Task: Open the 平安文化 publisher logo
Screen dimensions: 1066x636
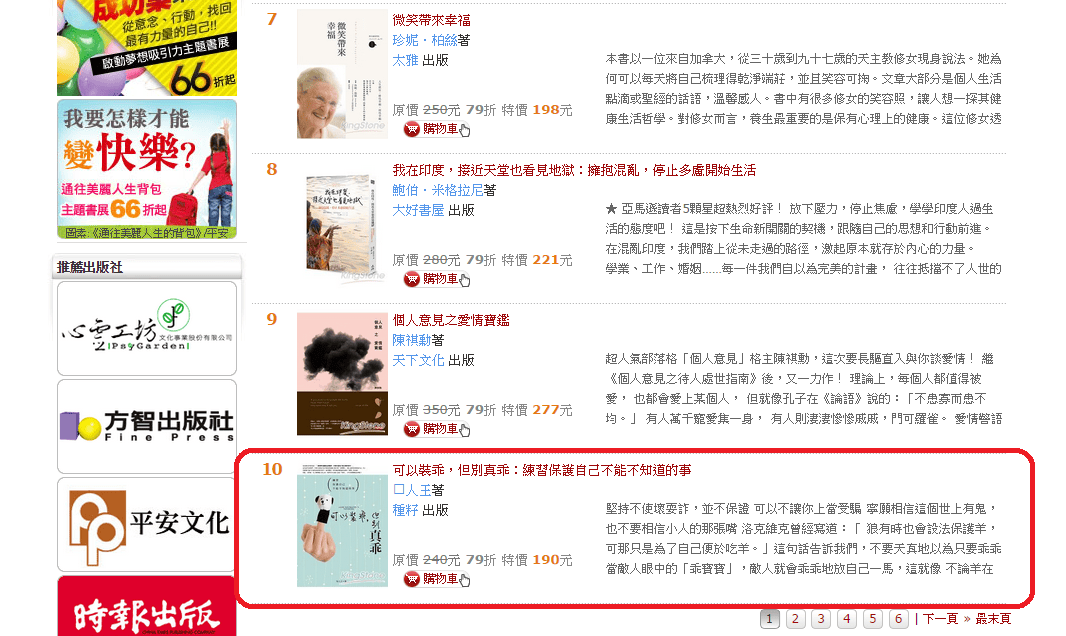Action: point(147,524)
